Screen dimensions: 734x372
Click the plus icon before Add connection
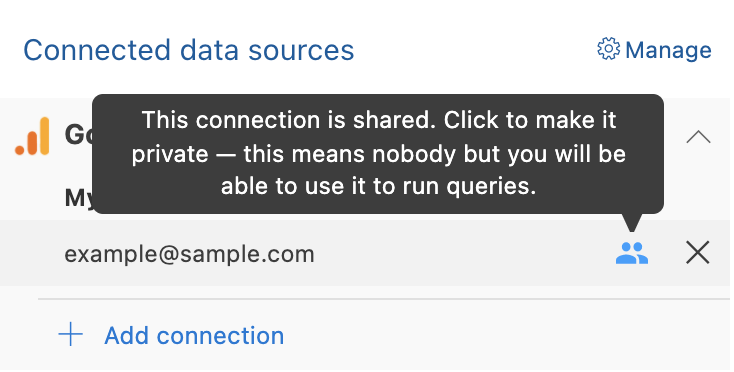tap(71, 335)
